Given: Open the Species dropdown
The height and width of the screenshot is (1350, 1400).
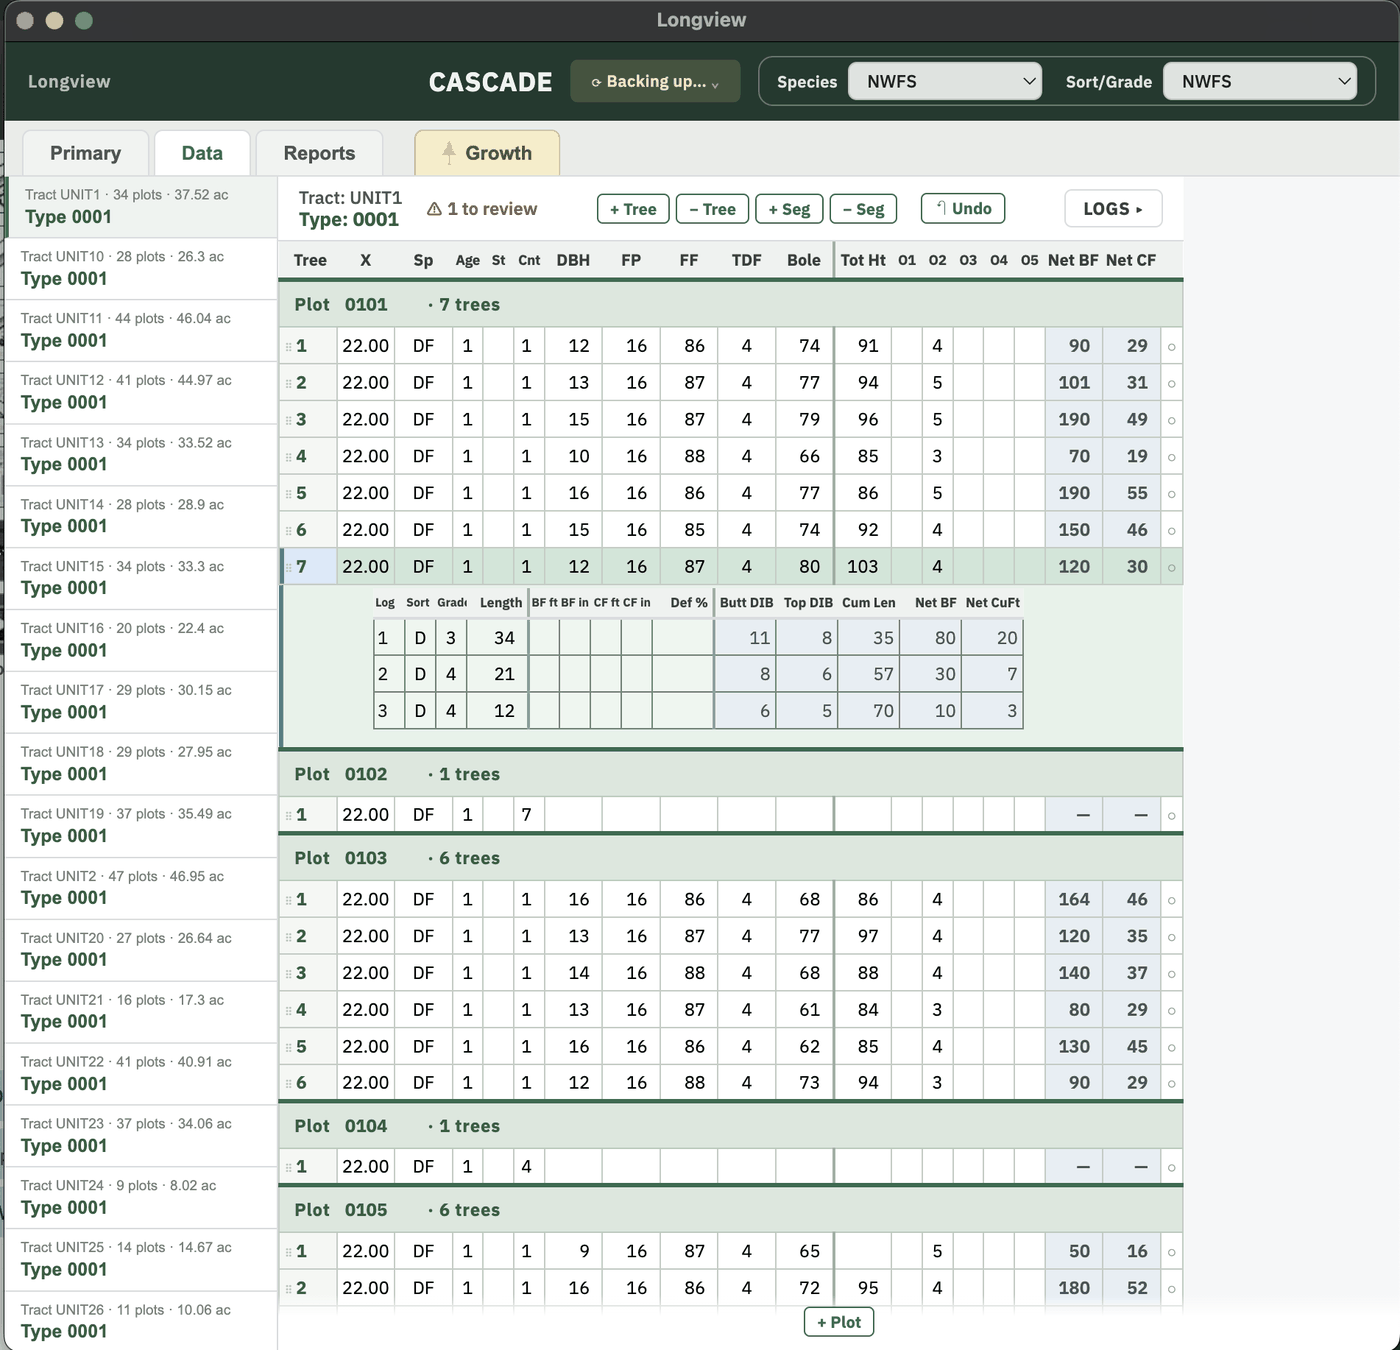Looking at the screenshot, I should point(945,81).
